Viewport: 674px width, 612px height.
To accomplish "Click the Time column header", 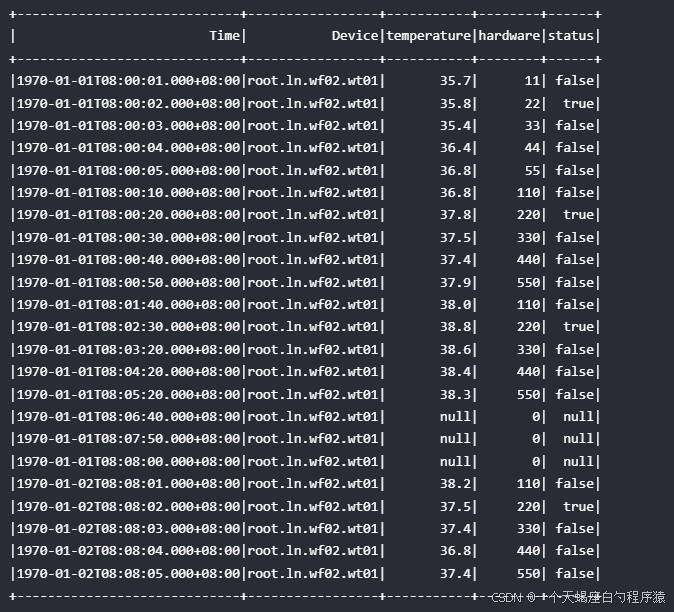I will 224,36.
